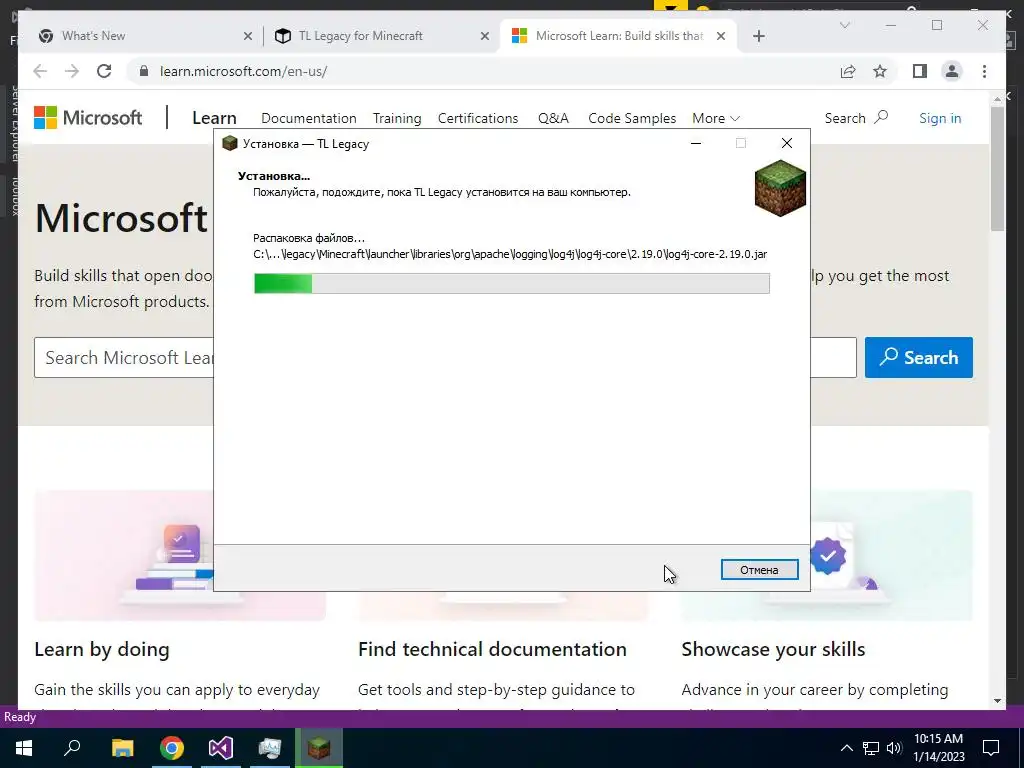Select the Microsoft Learn browser tab
This screenshot has height=768, width=1024.
[x=619, y=36]
